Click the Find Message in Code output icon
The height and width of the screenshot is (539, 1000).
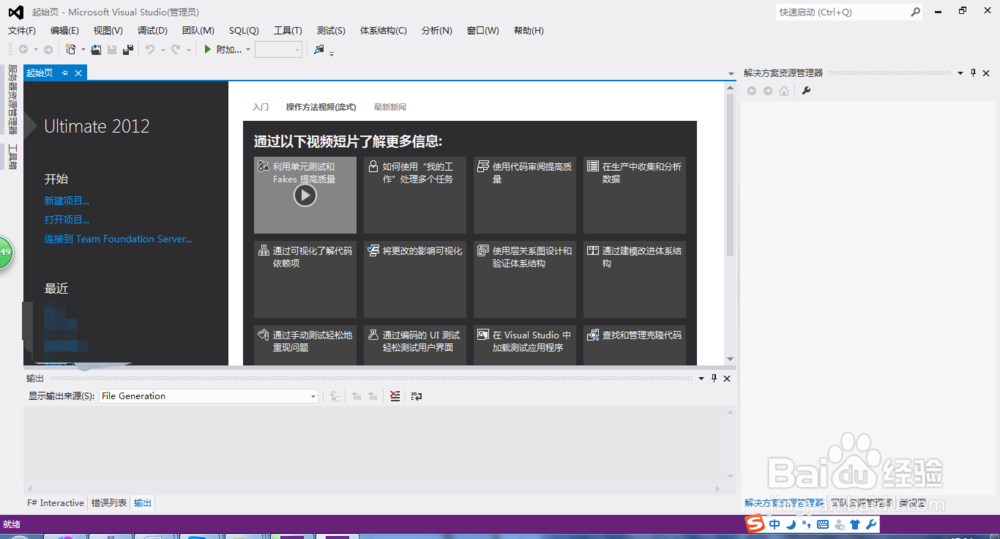pos(334,396)
